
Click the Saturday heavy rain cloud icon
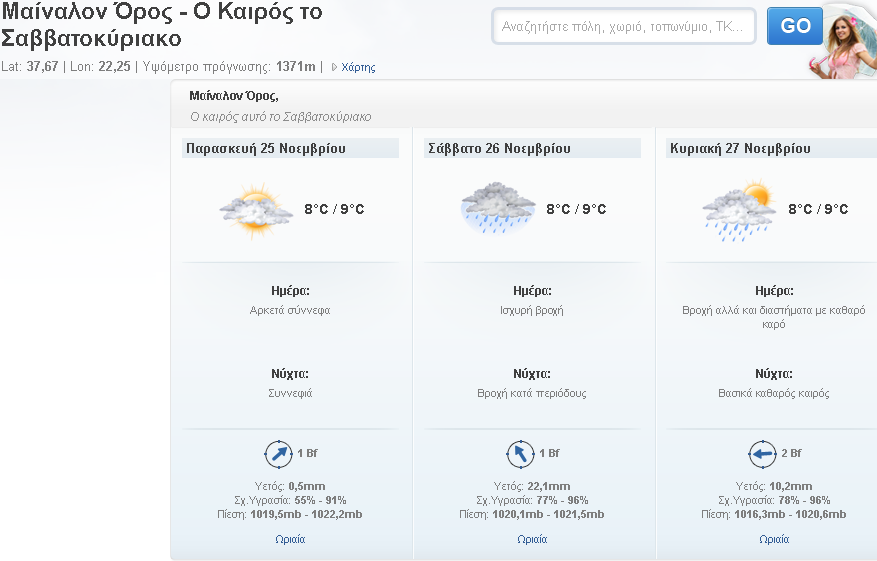coord(498,208)
